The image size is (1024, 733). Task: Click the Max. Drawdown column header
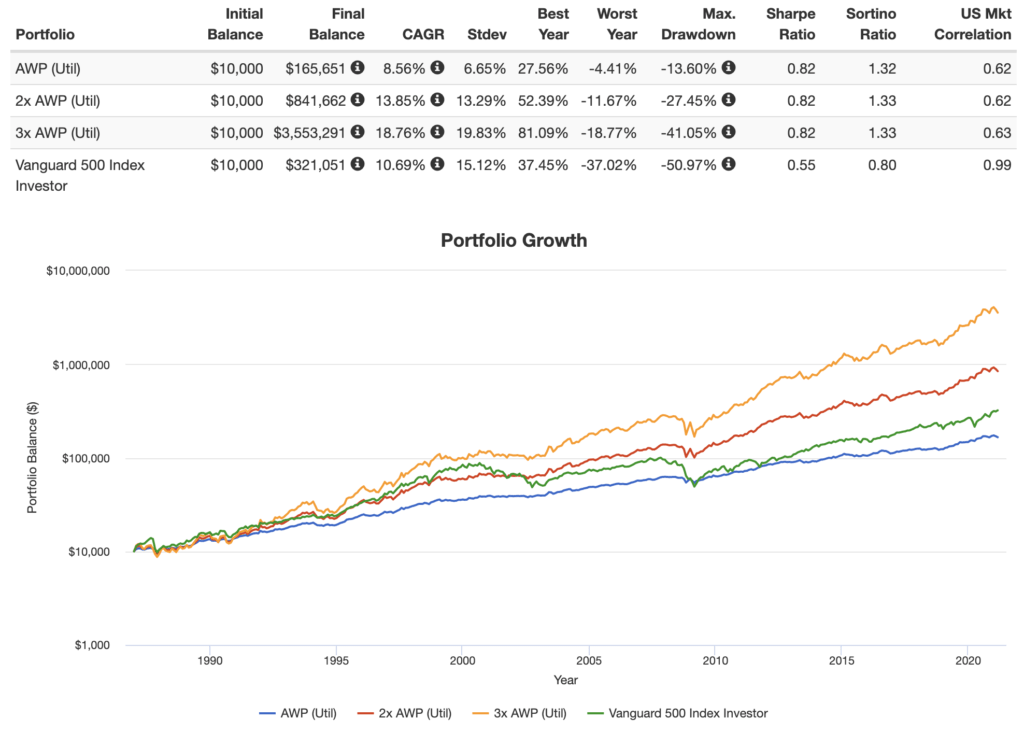tap(698, 24)
